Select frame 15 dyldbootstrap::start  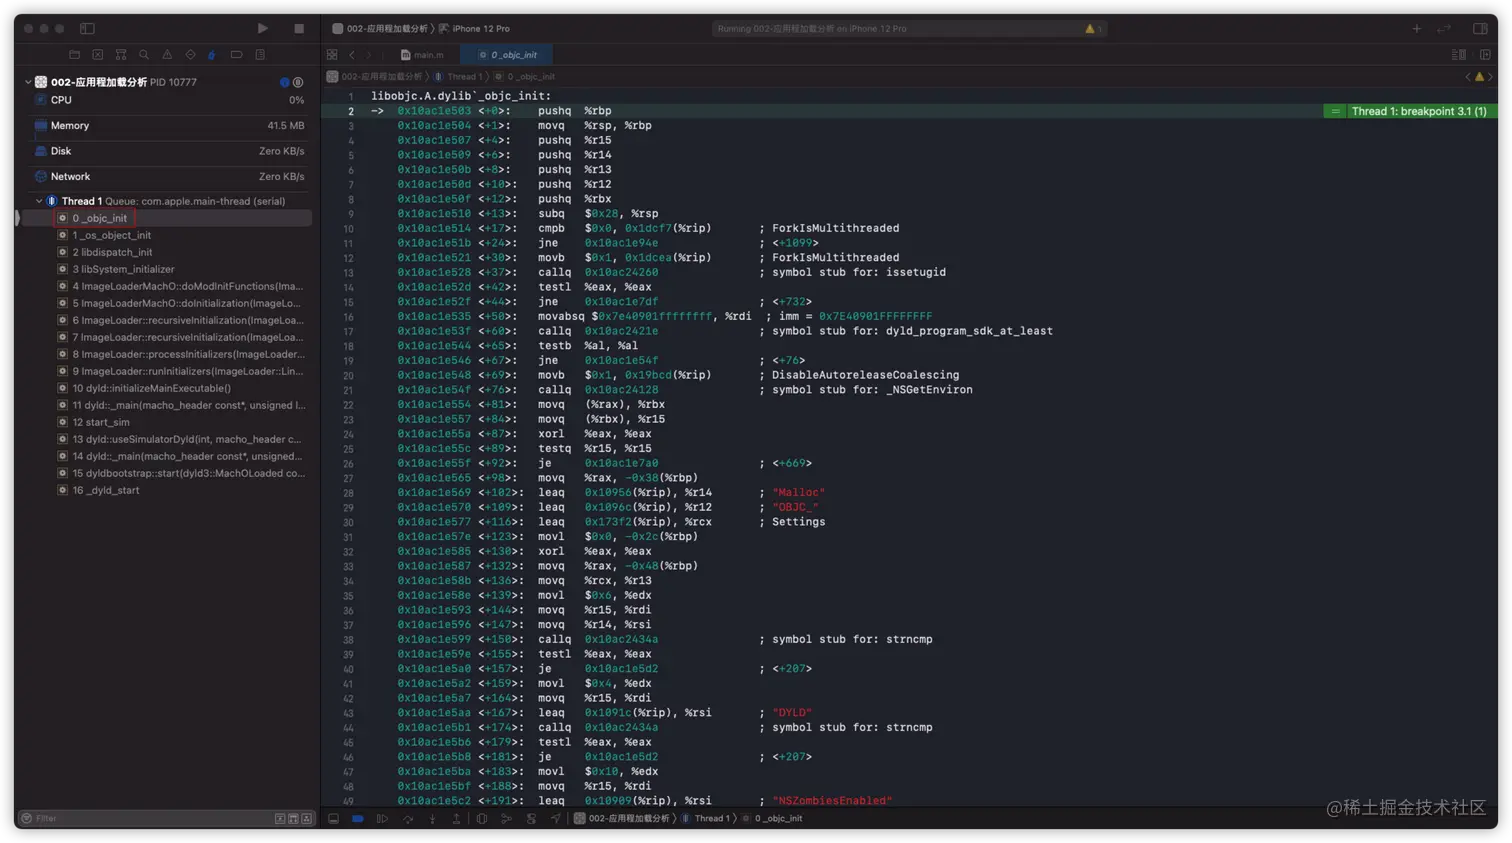pyautogui.click(x=167, y=473)
